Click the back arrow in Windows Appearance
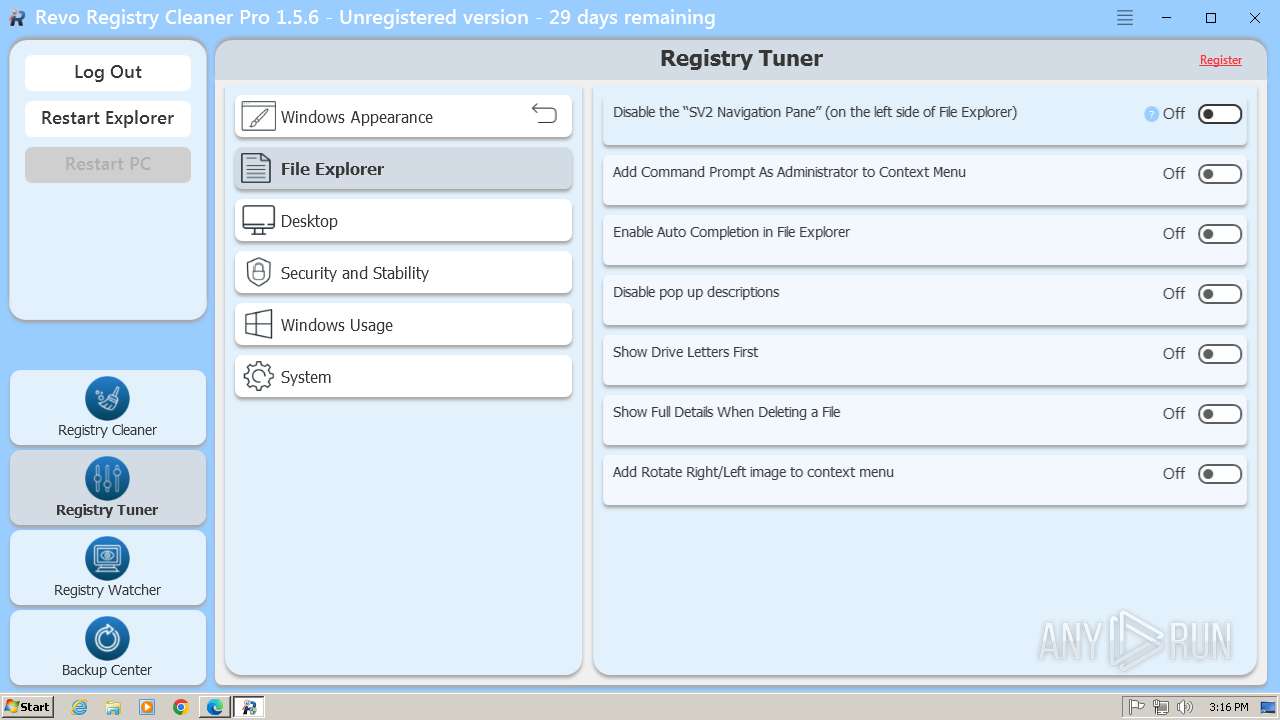Image resolution: width=1280 pixels, height=720 pixels. [544, 113]
